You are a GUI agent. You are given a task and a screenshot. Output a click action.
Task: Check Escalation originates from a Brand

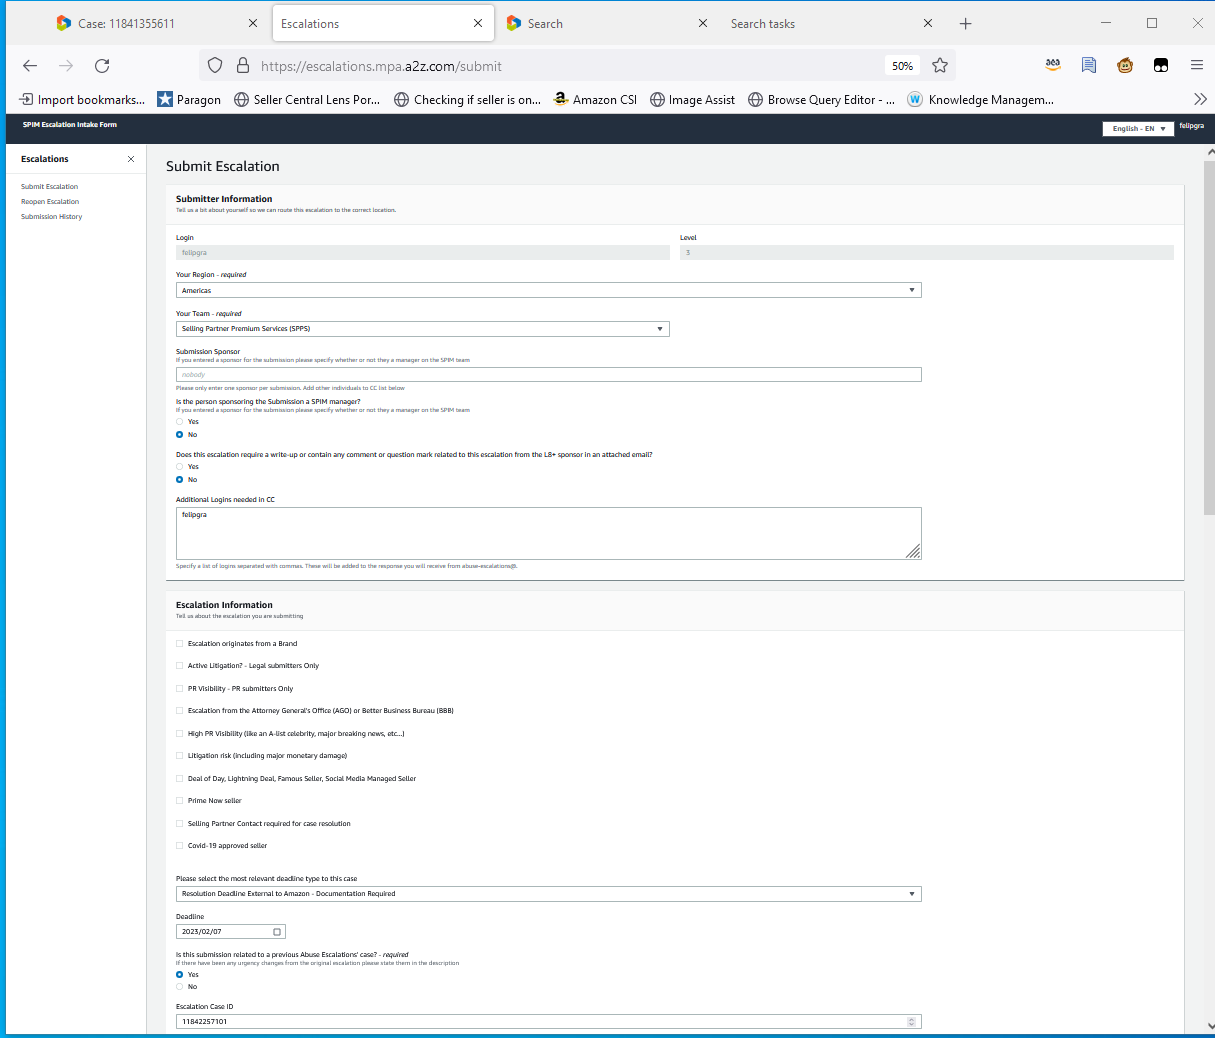(180, 644)
